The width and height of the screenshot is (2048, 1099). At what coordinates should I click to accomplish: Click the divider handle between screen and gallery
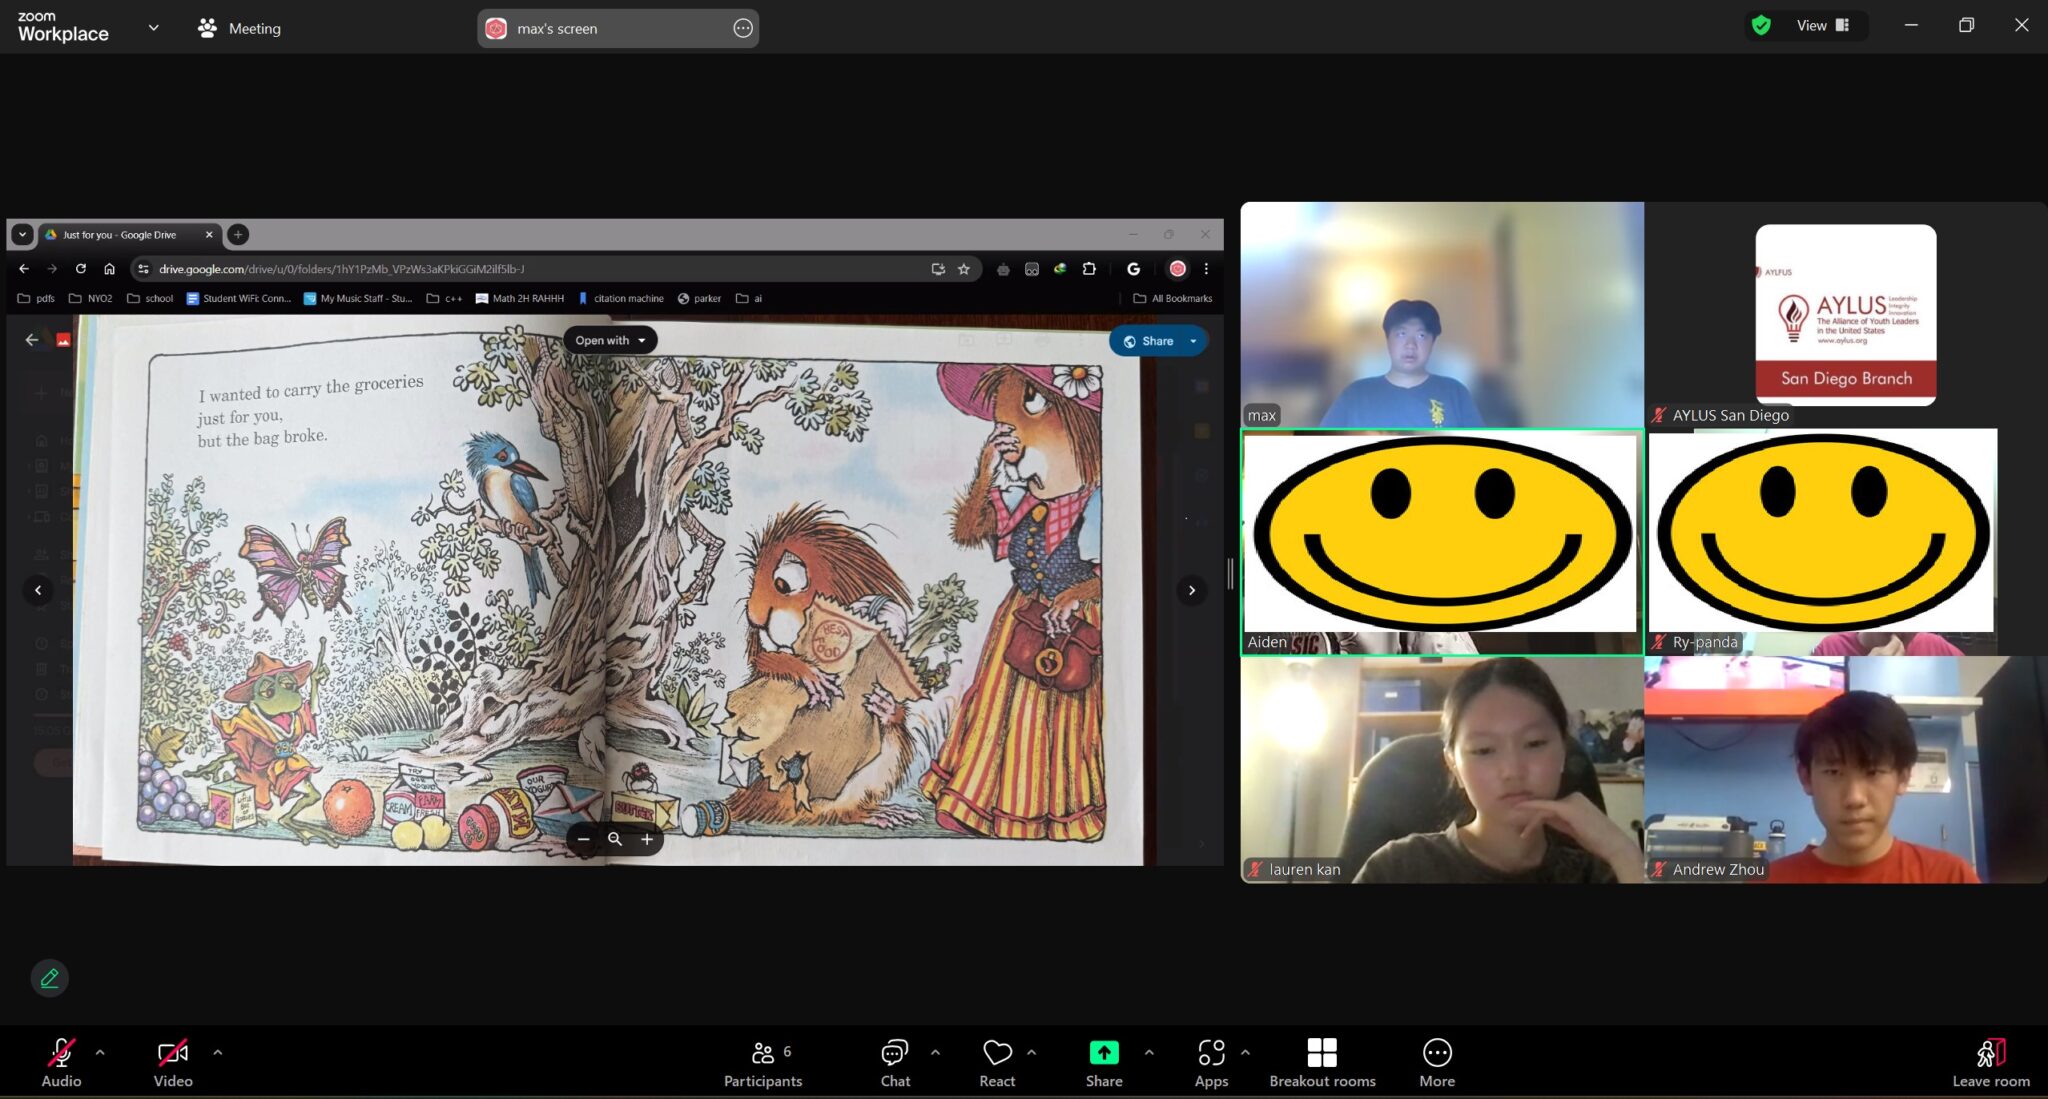[x=1231, y=574]
